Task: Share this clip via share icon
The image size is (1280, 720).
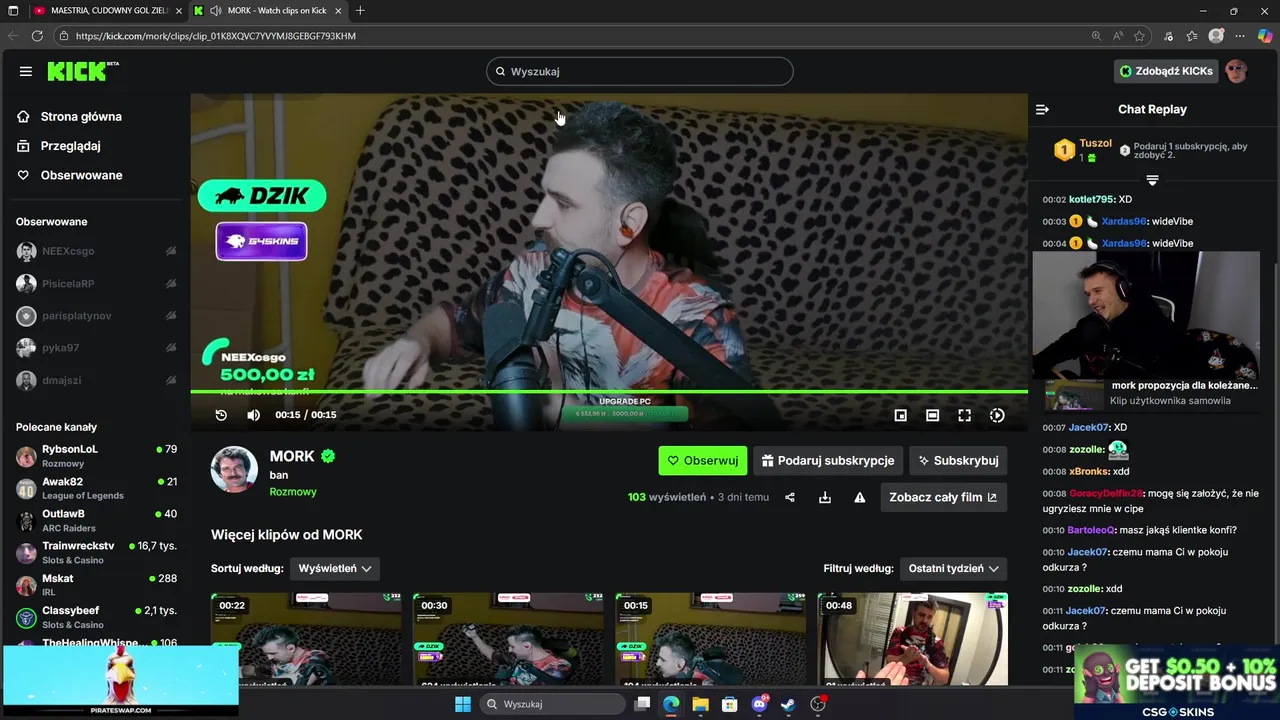Action: tap(790, 497)
